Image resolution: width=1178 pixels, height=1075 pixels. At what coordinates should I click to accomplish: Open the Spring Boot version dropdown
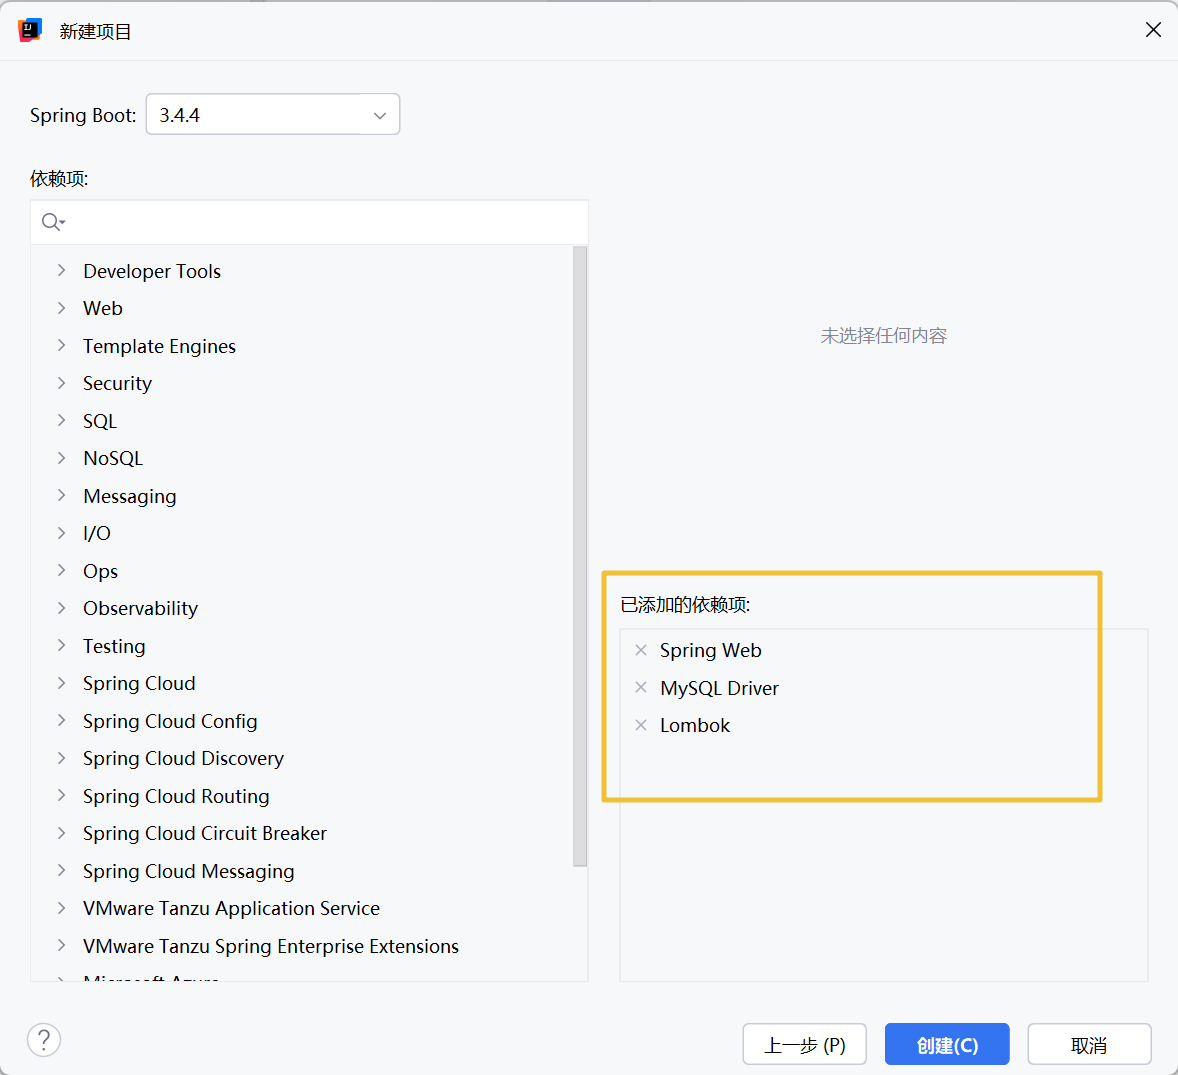tap(273, 115)
